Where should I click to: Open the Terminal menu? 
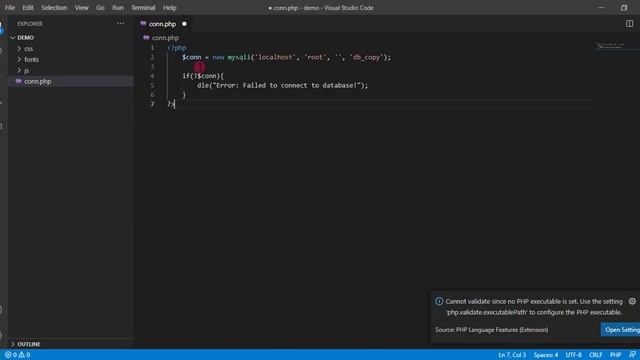143,8
